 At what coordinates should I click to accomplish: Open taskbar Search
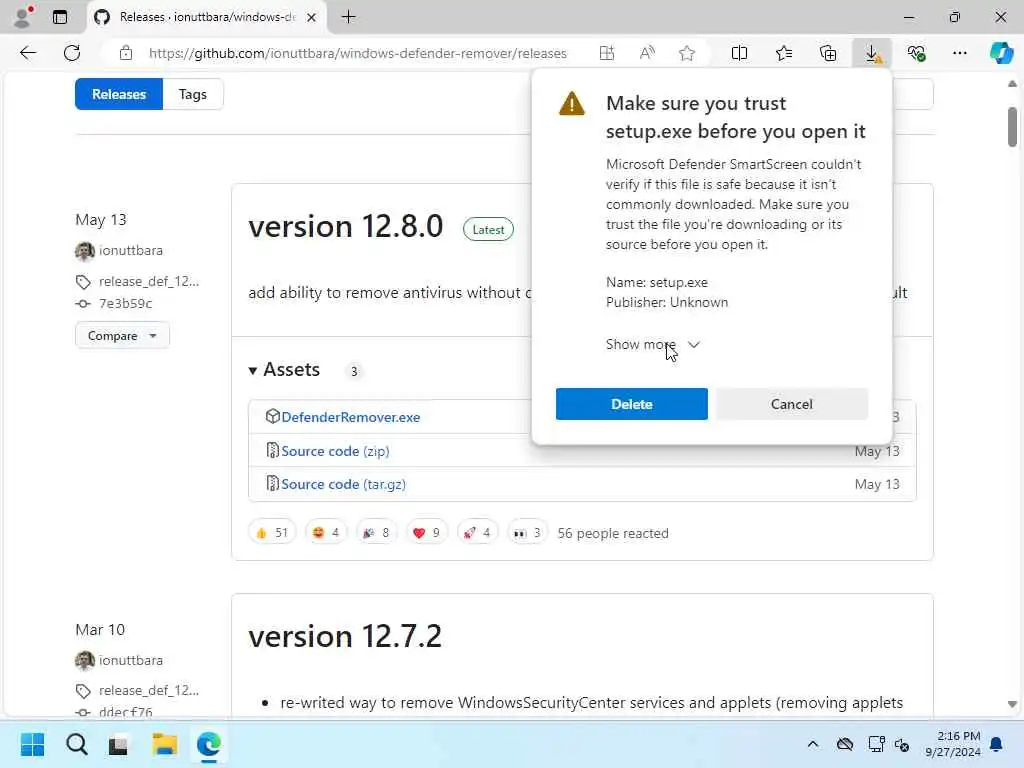76,744
